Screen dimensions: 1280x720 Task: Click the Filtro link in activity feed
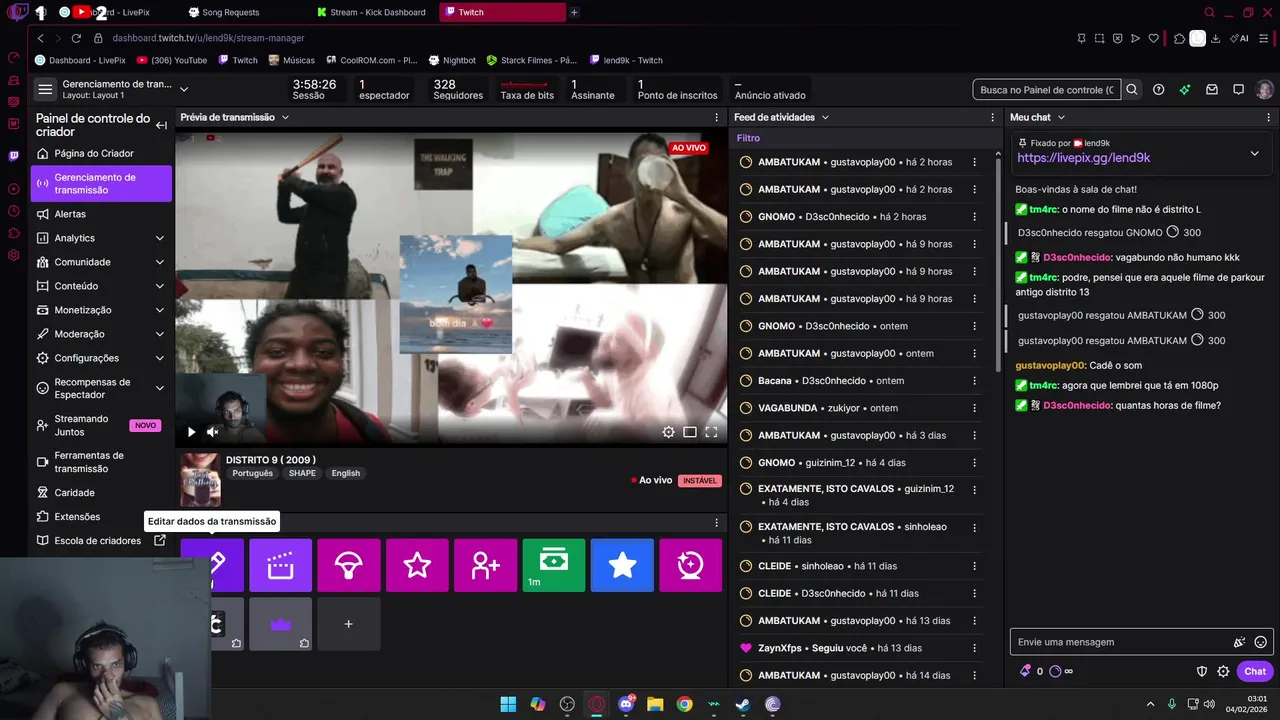748,138
